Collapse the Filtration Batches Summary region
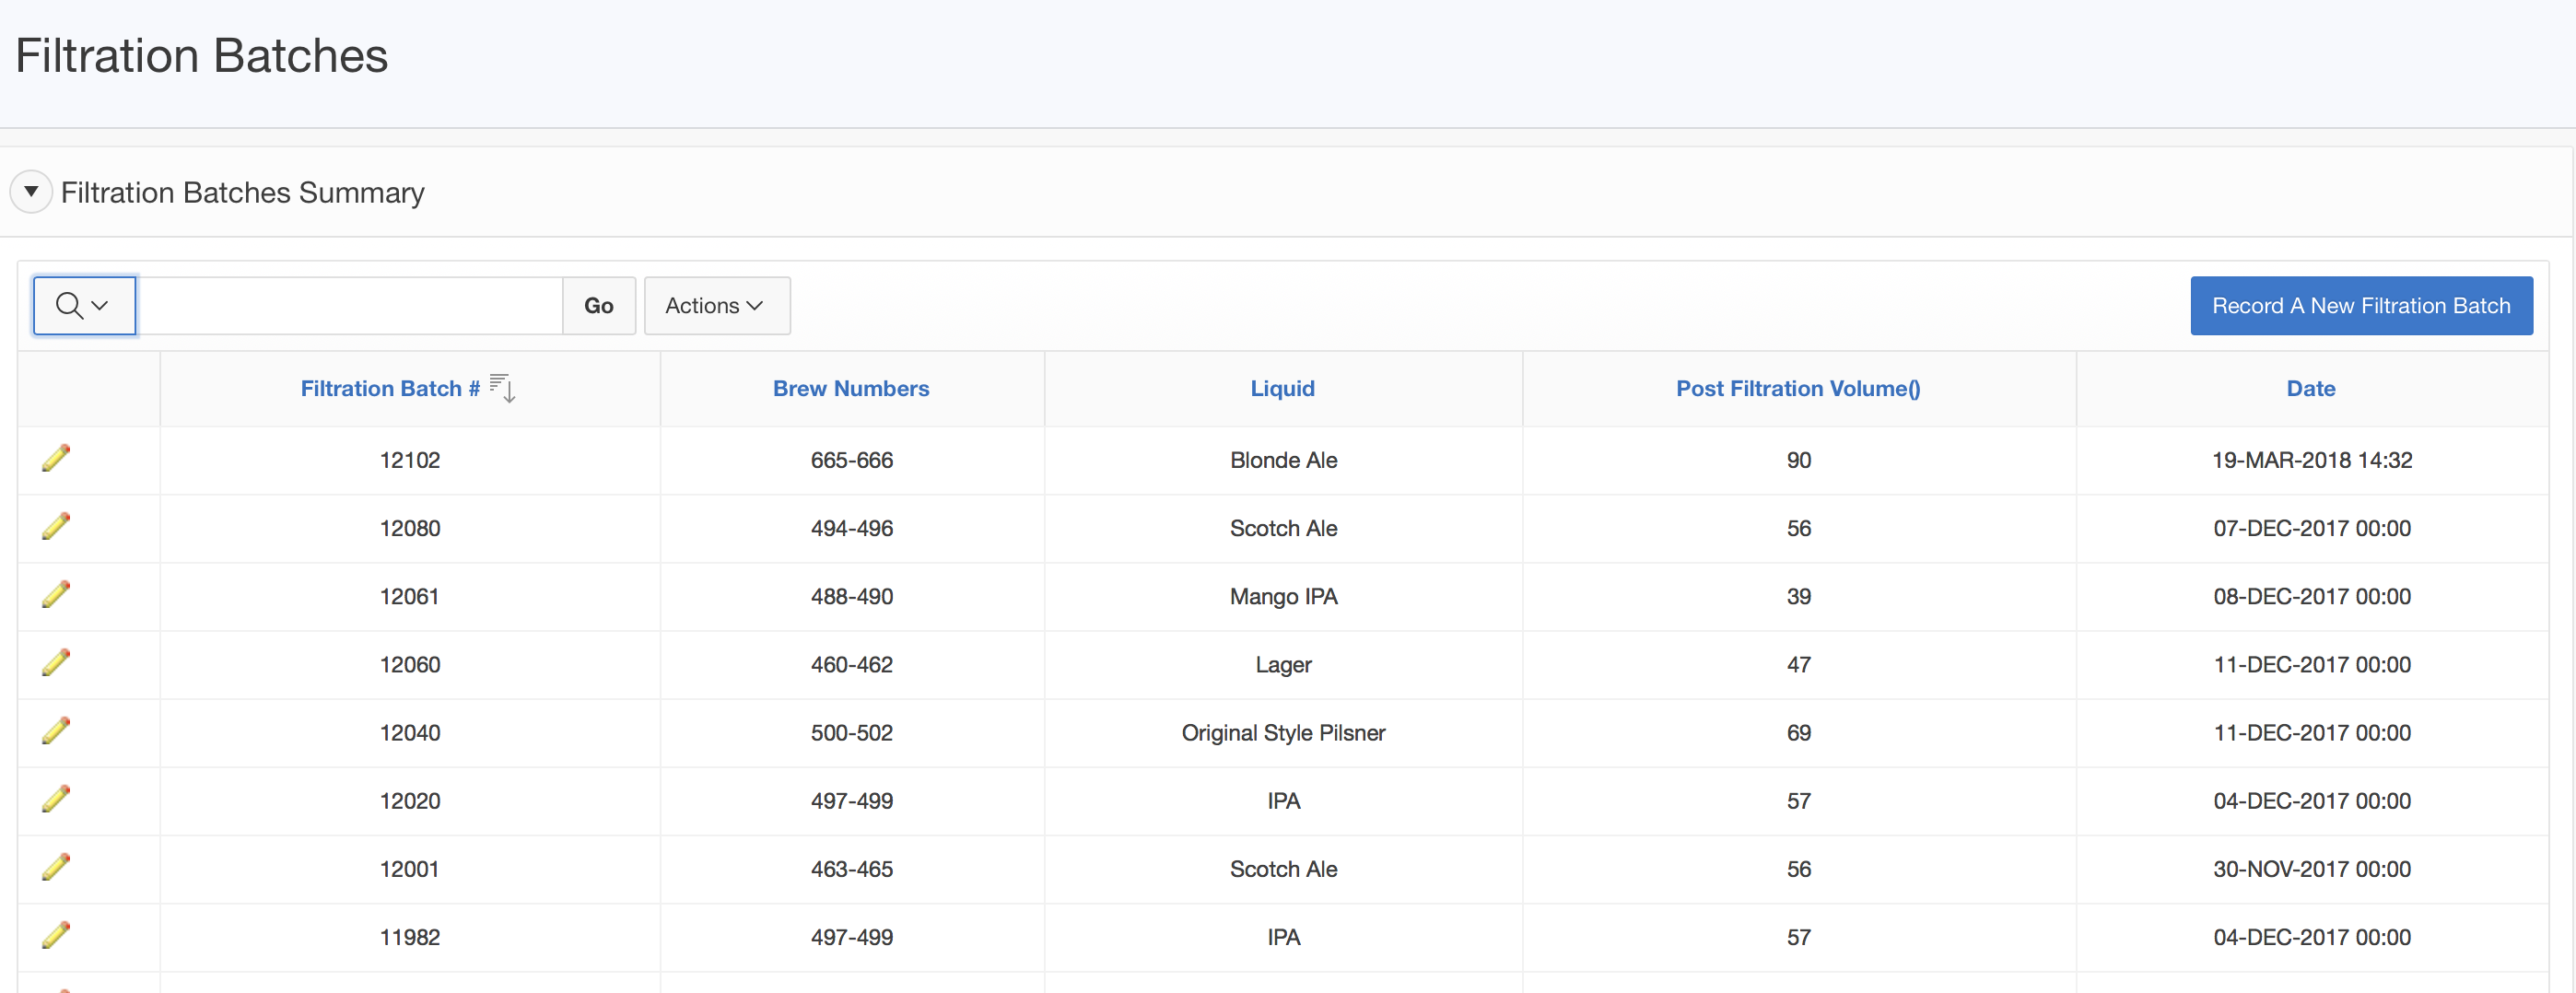This screenshot has width=2576, height=993. click(x=31, y=191)
